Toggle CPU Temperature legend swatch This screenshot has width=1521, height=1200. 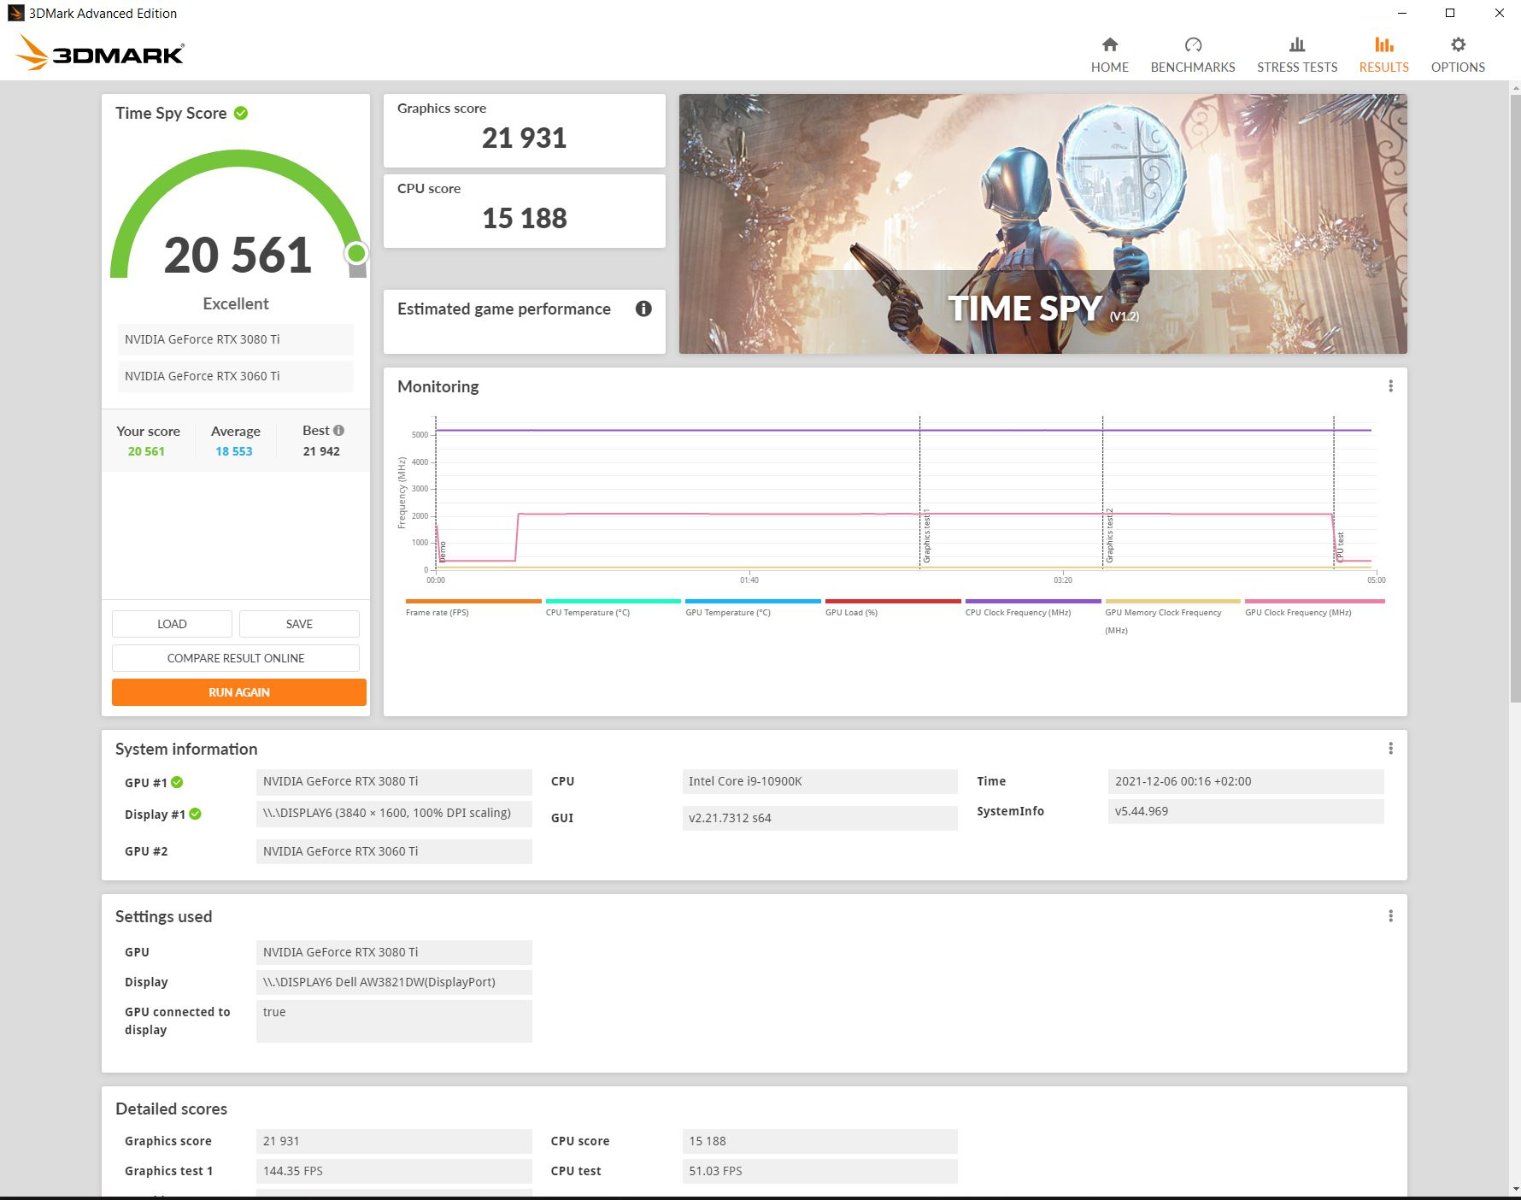click(613, 601)
